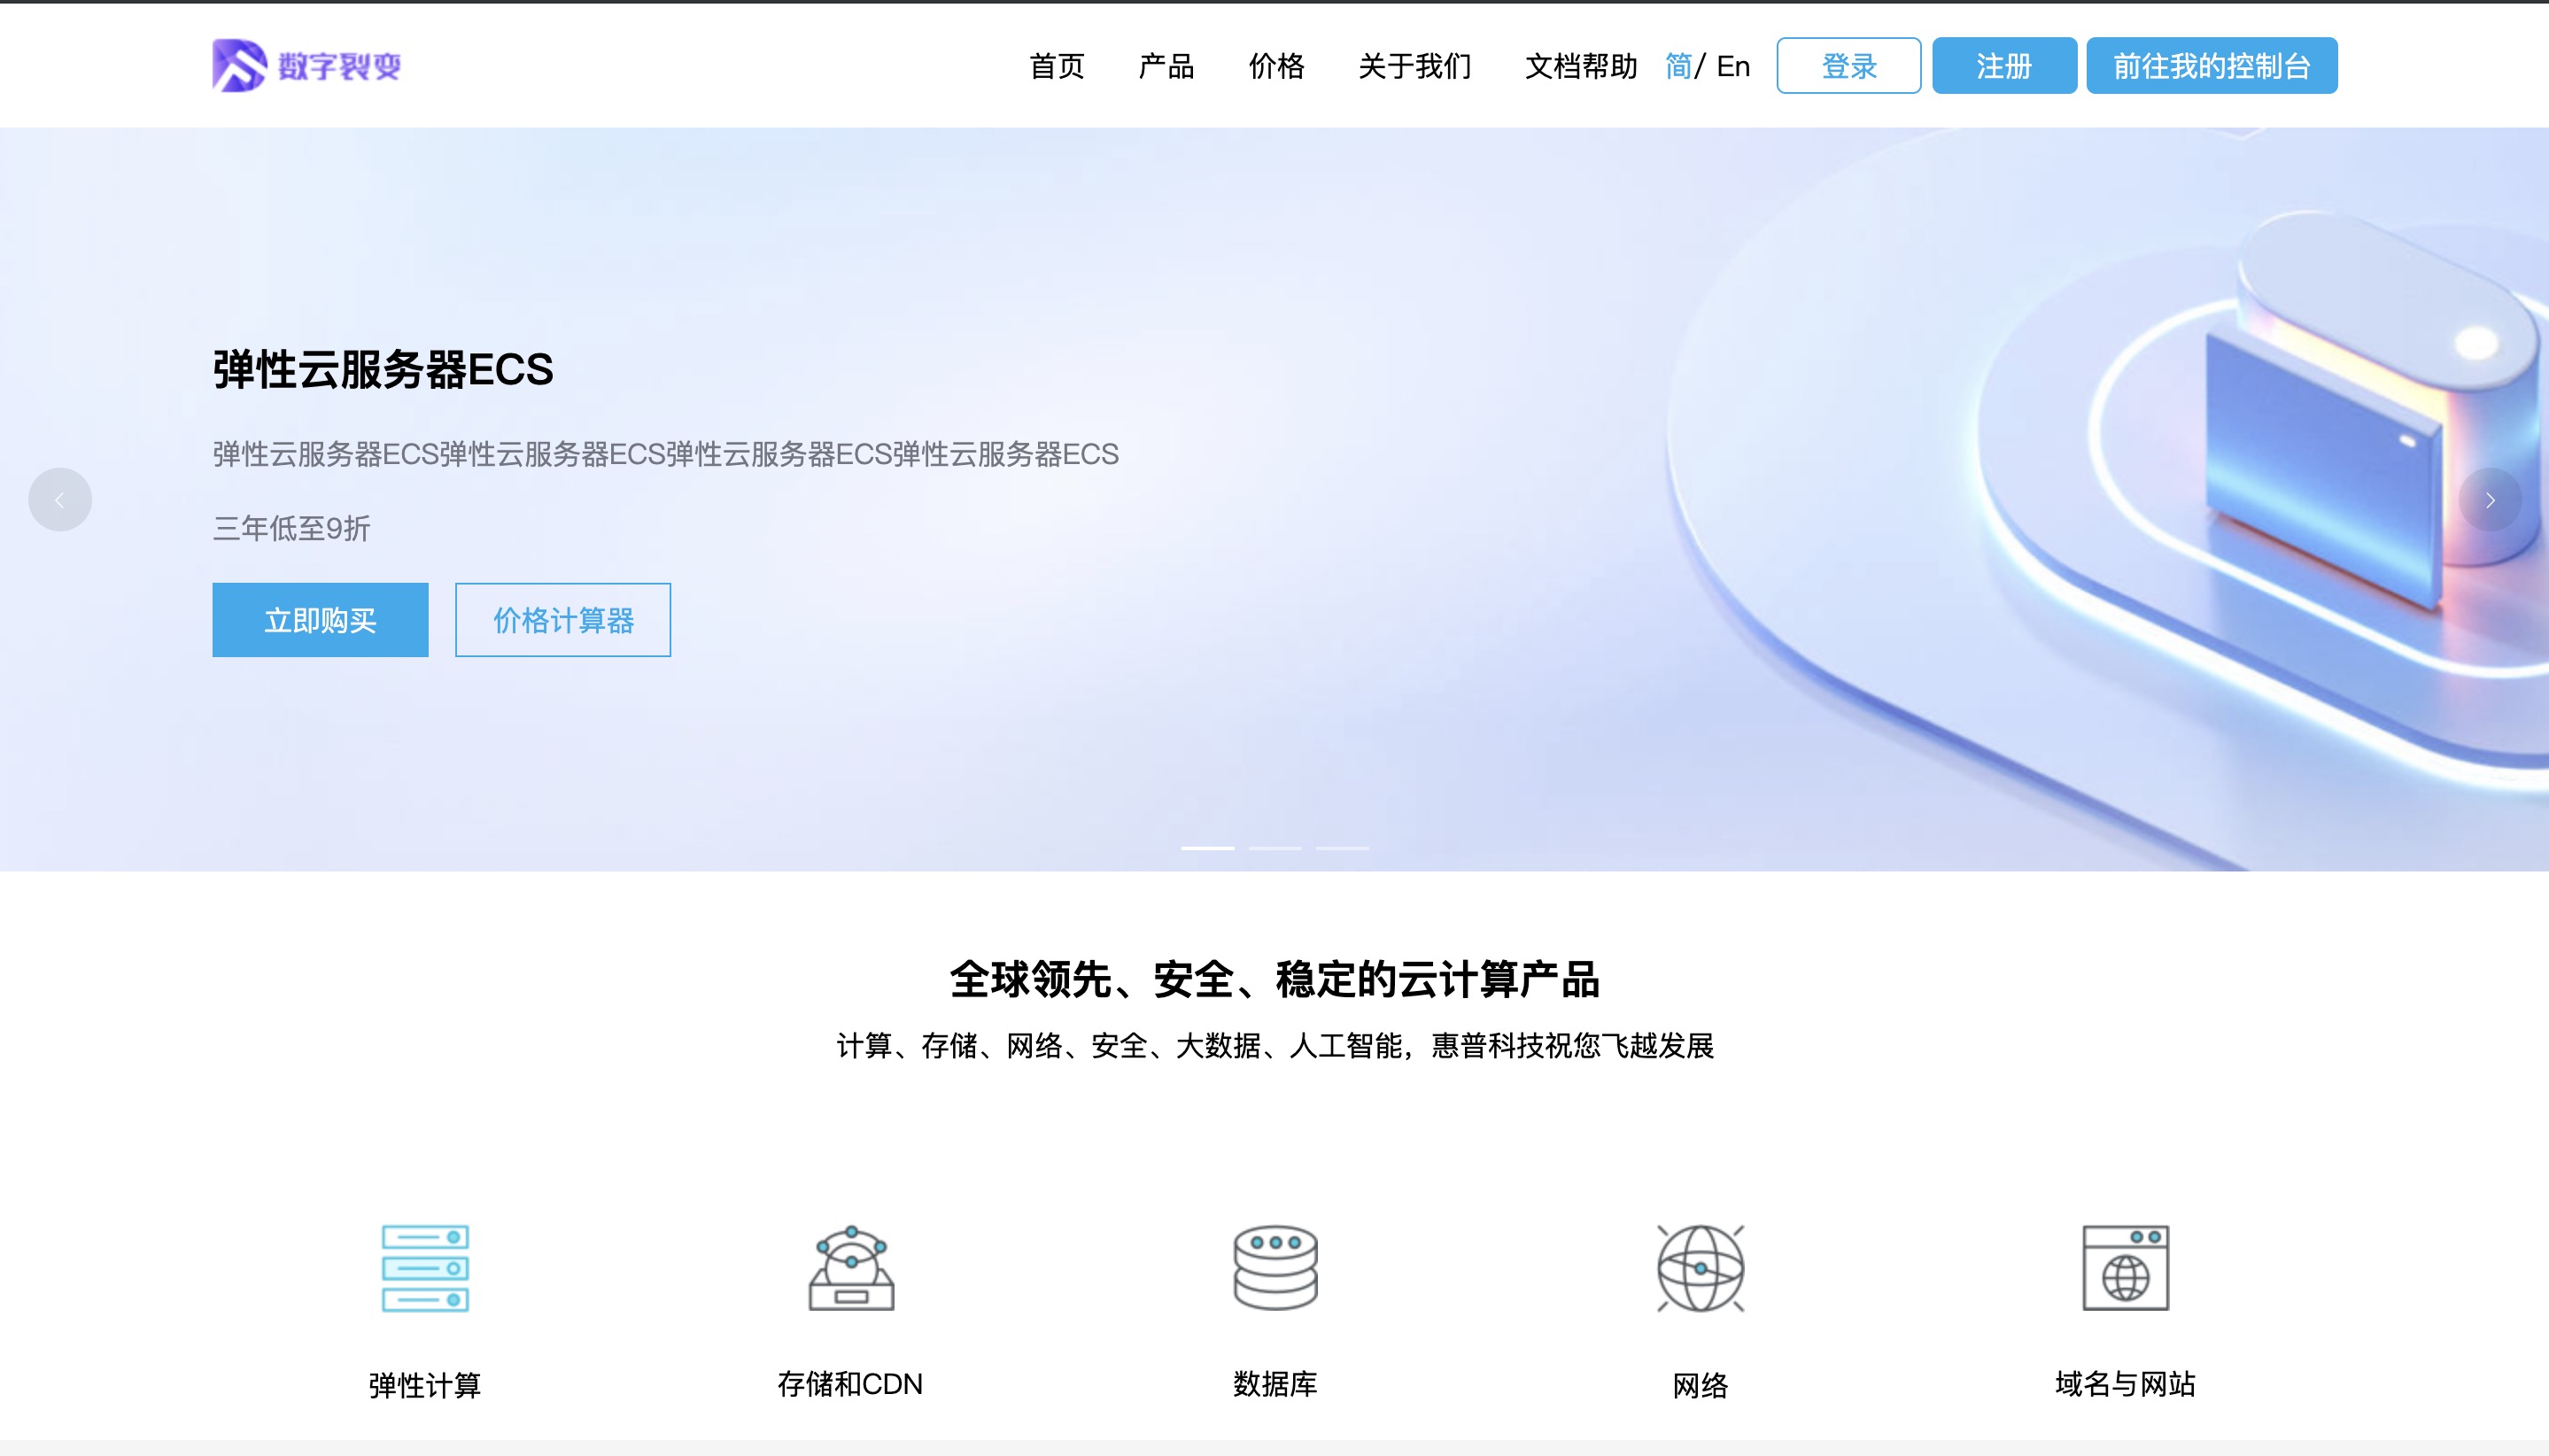Click the 弹性计算 server icon

[x=425, y=1268]
